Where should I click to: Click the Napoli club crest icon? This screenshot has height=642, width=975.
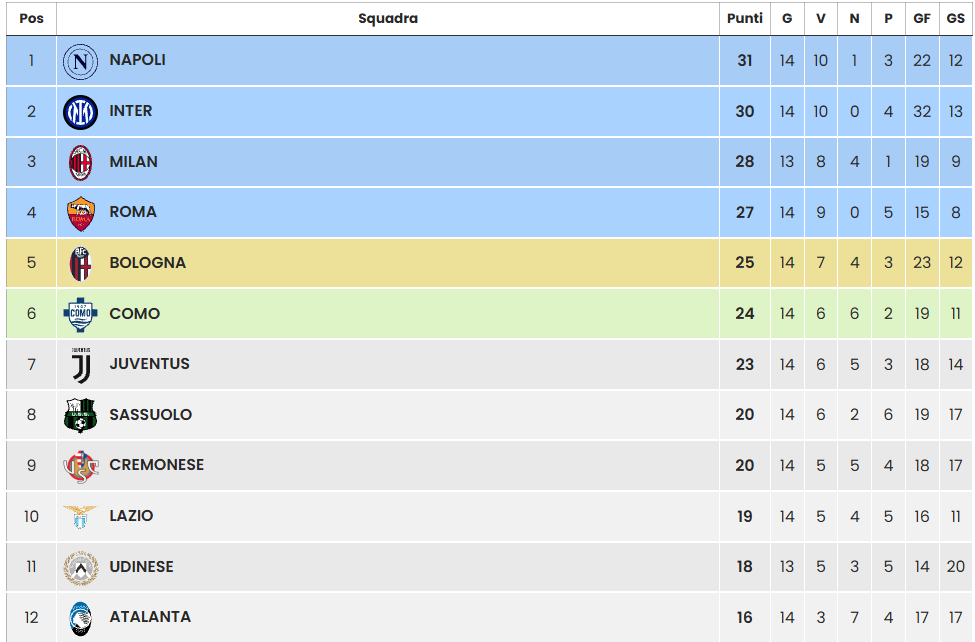coord(81,62)
